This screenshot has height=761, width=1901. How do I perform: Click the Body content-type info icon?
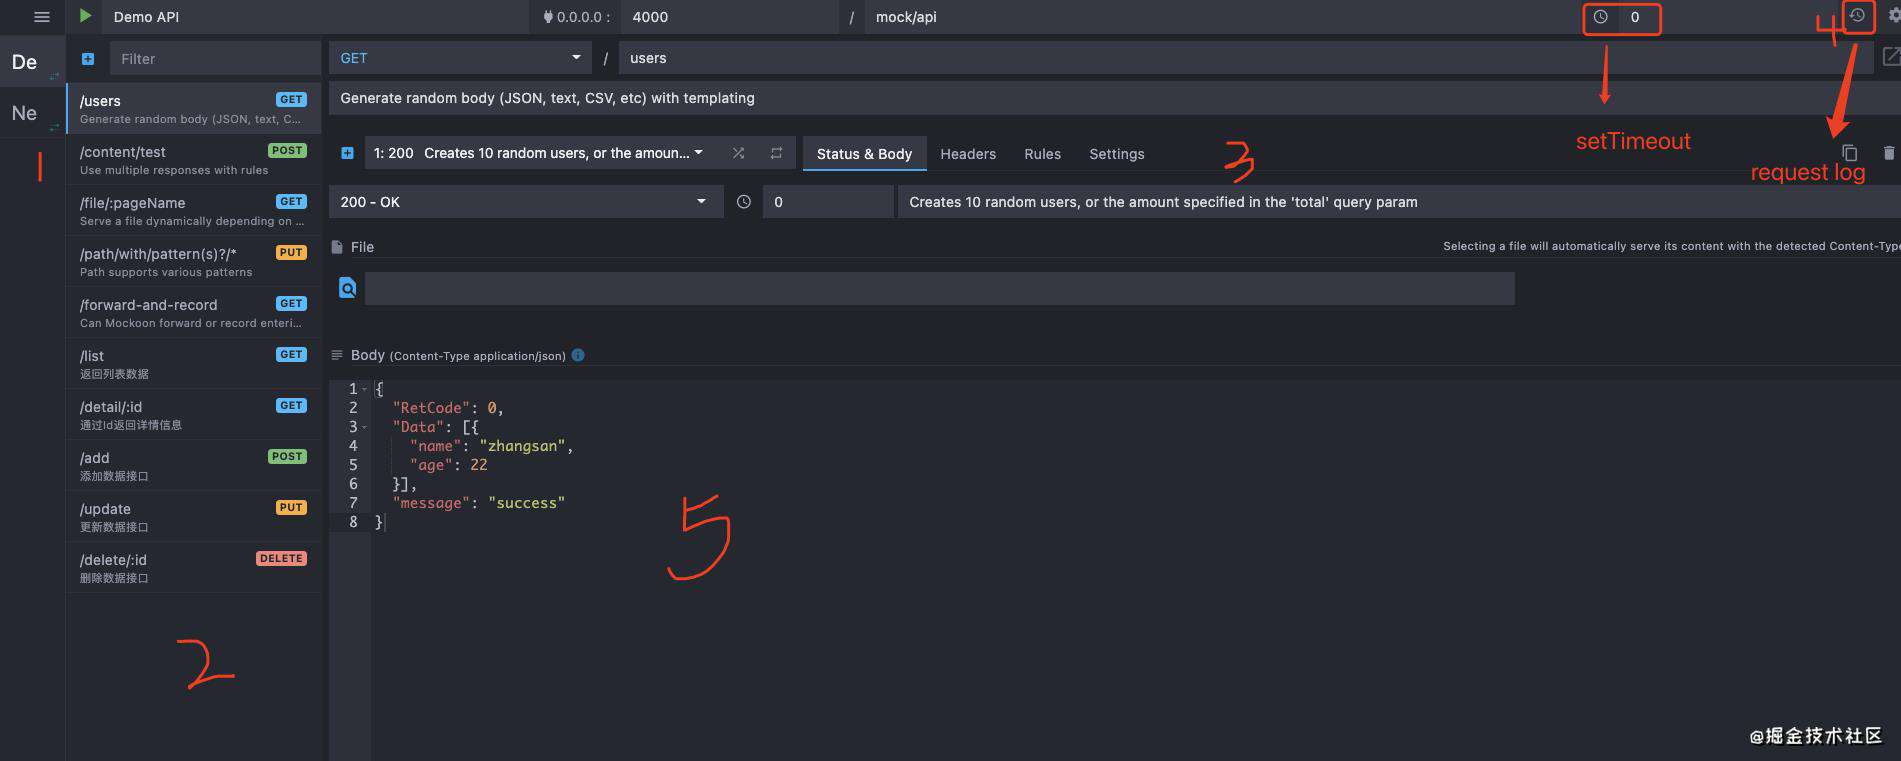click(x=578, y=355)
